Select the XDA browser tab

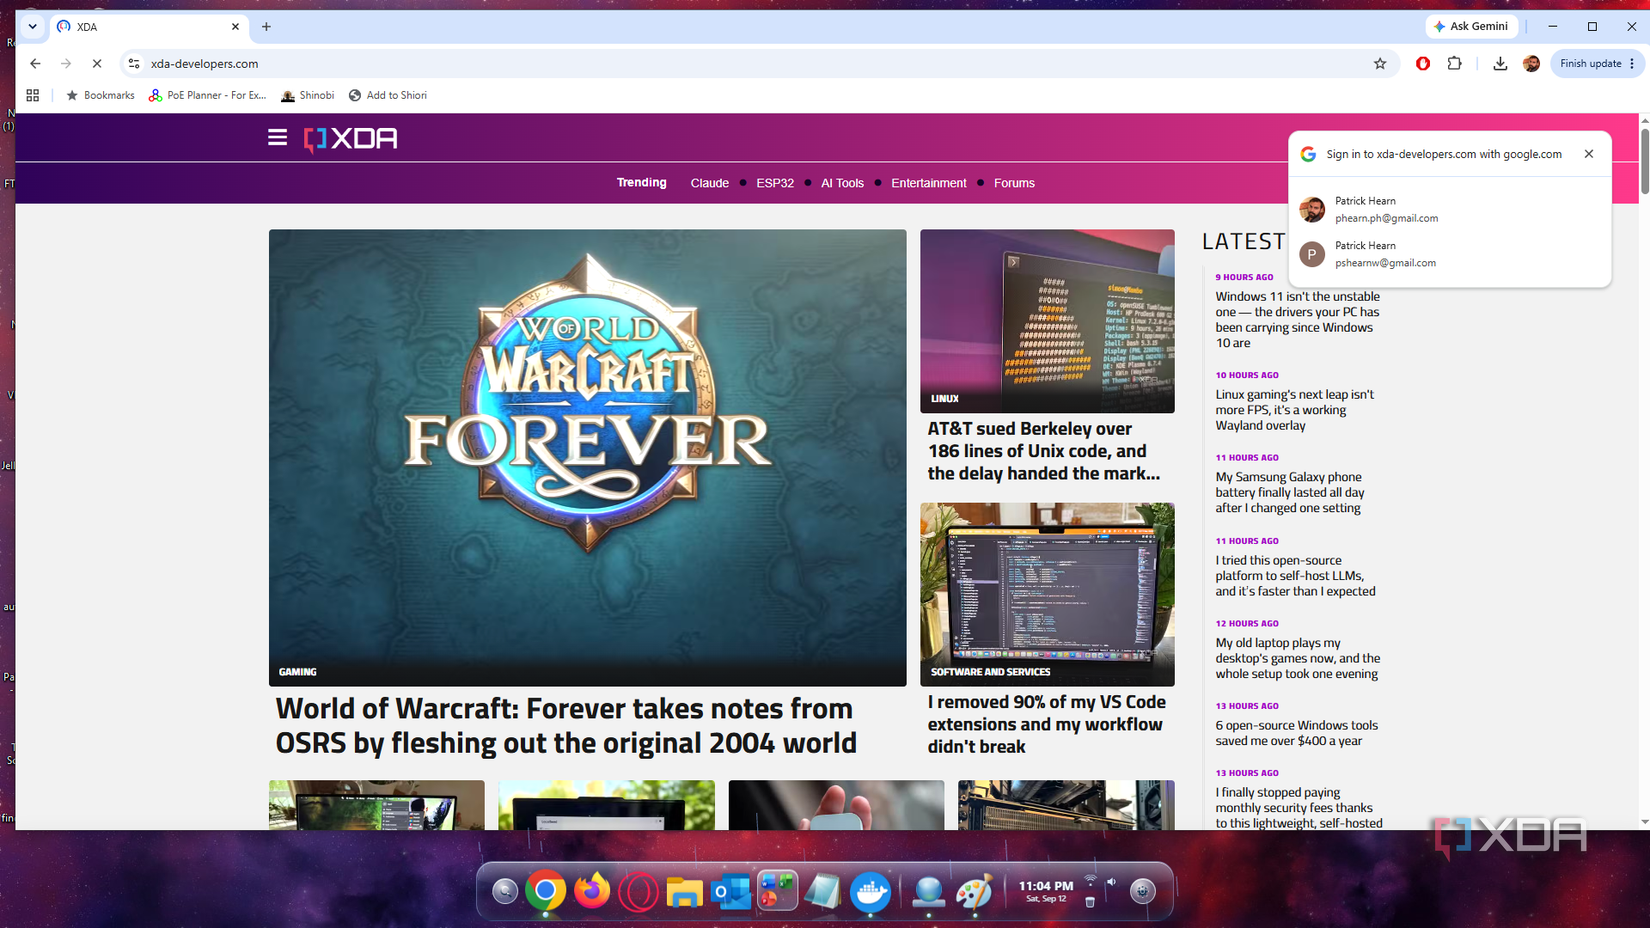pos(150,27)
